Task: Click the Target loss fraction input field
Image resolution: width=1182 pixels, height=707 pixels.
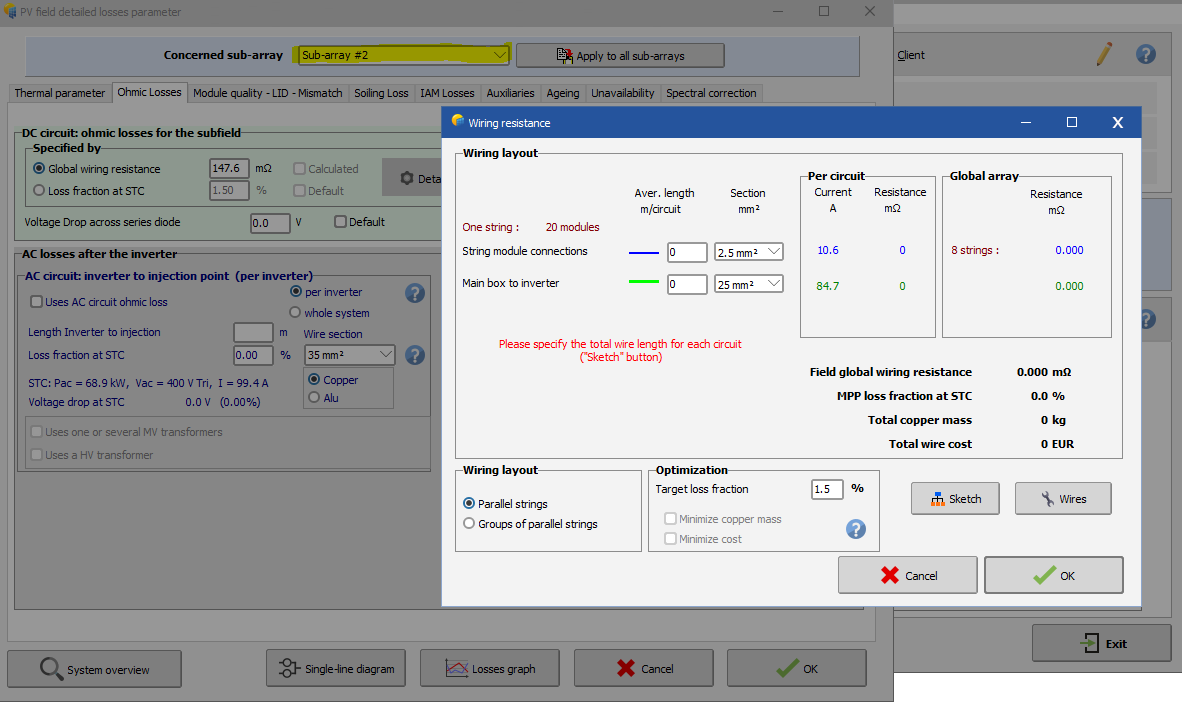Action: [x=826, y=489]
